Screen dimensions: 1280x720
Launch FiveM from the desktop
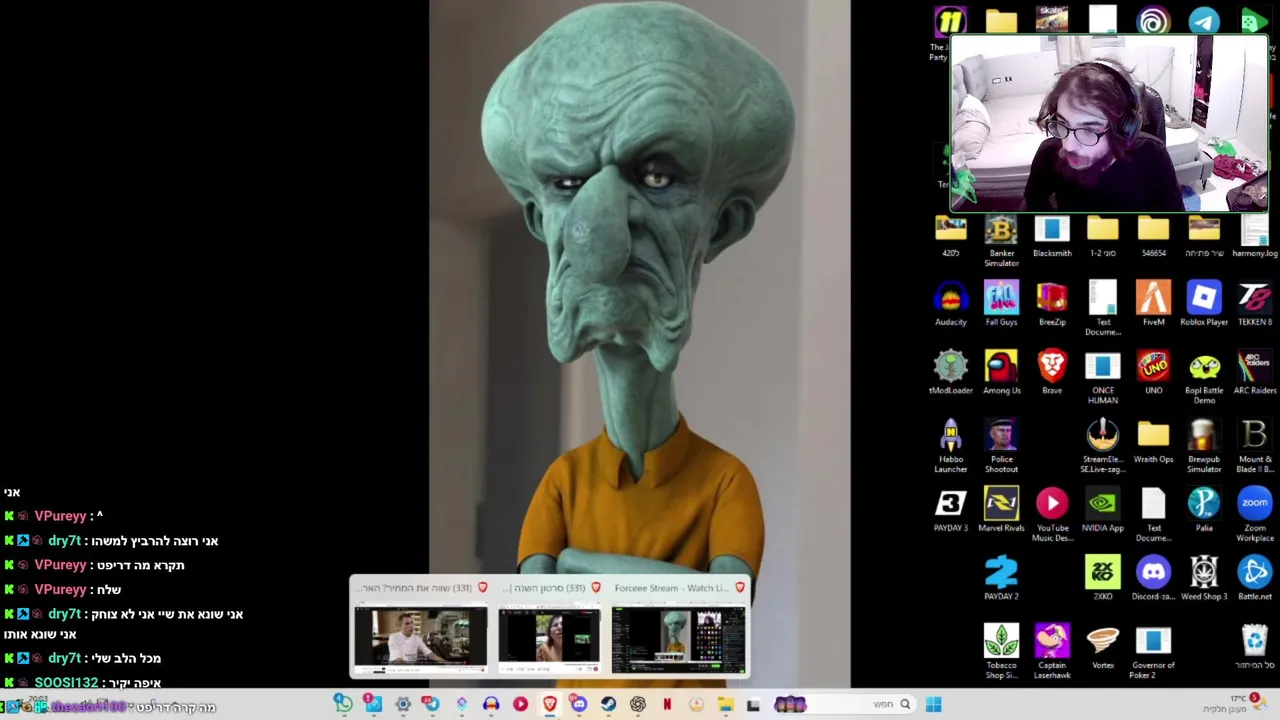tap(1153, 304)
